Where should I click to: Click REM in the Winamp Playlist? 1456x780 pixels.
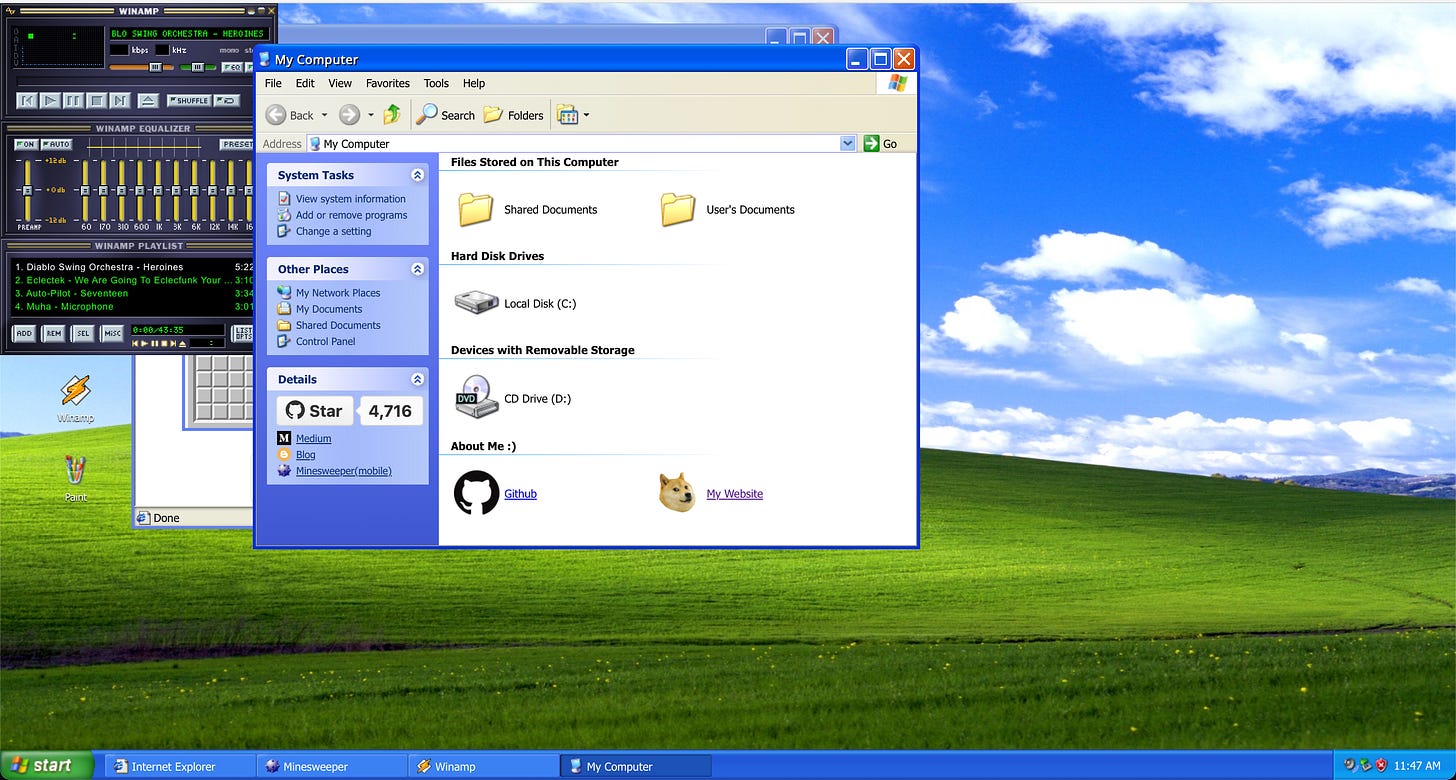click(x=53, y=333)
